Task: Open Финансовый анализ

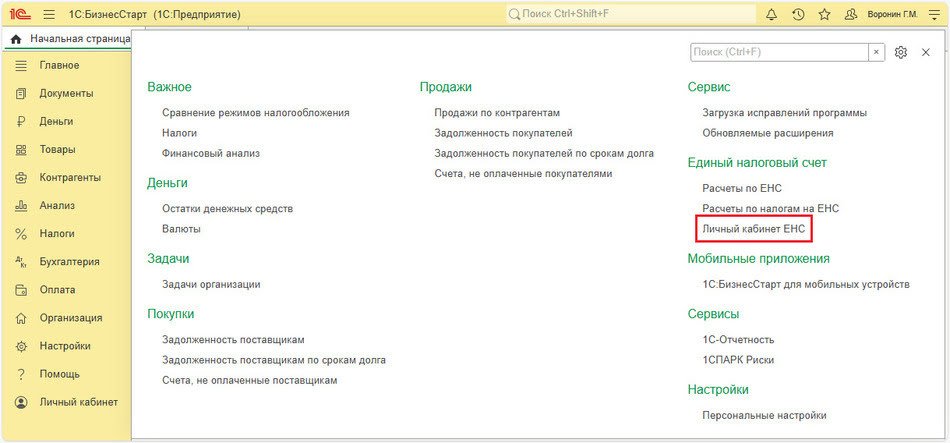Action: (211, 153)
